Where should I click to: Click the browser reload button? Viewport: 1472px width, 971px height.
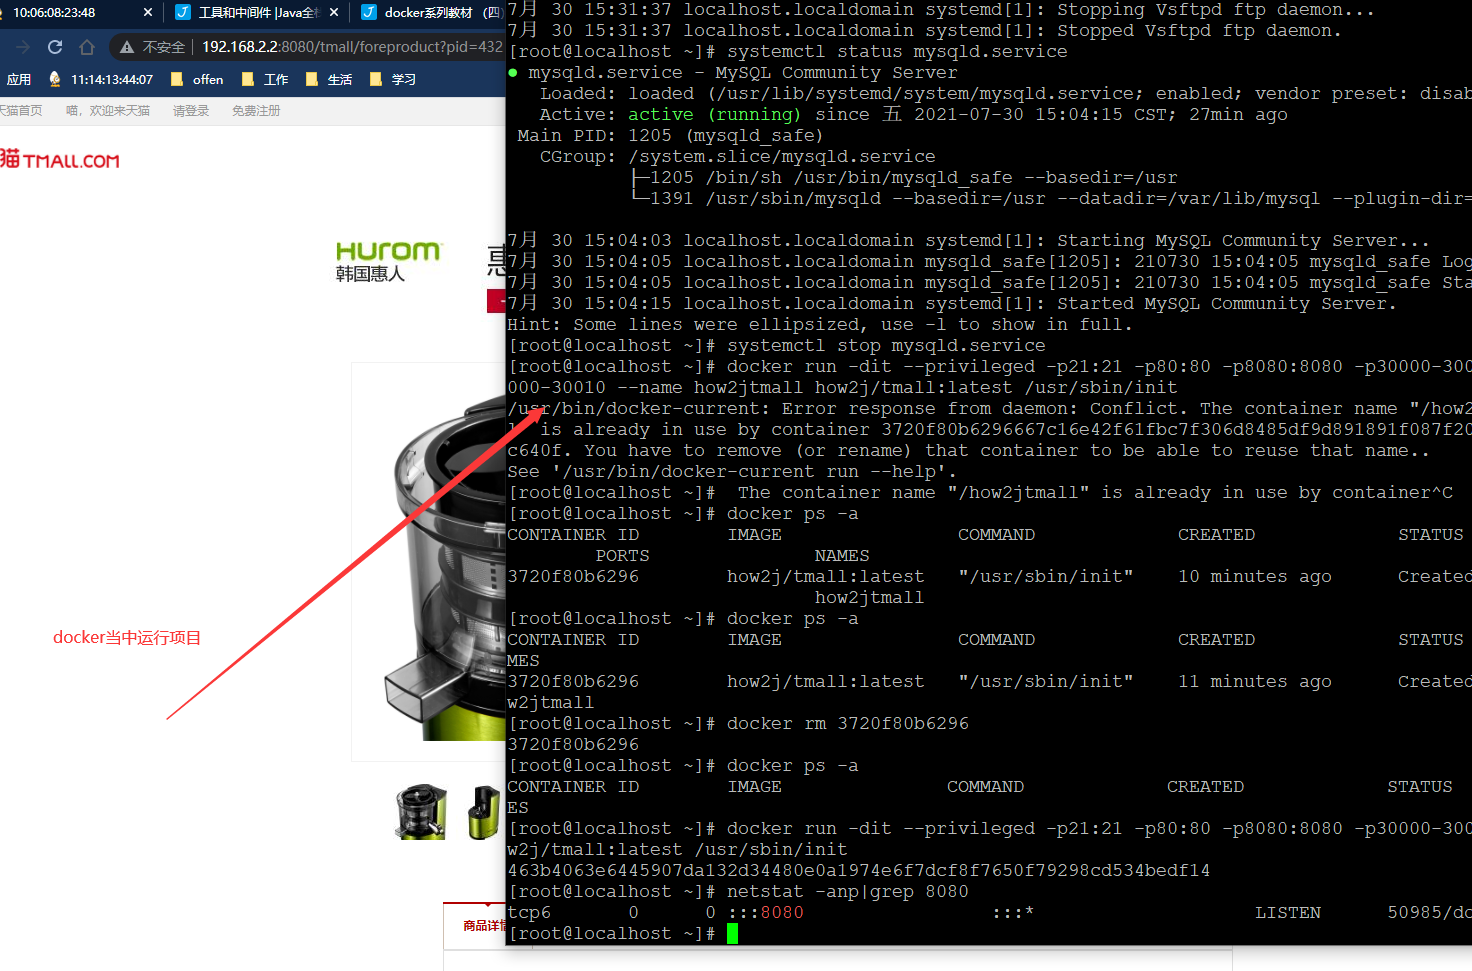coord(55,47)
